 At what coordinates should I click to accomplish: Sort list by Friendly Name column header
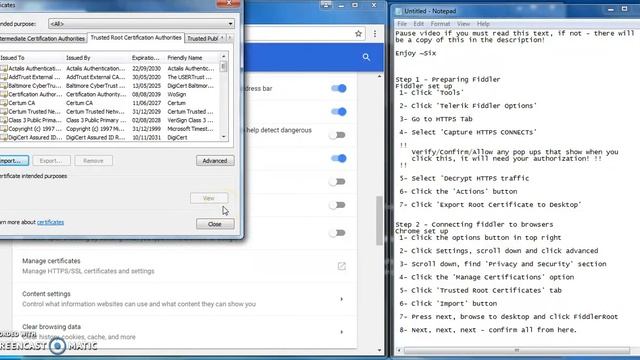[x=193, y=58]
